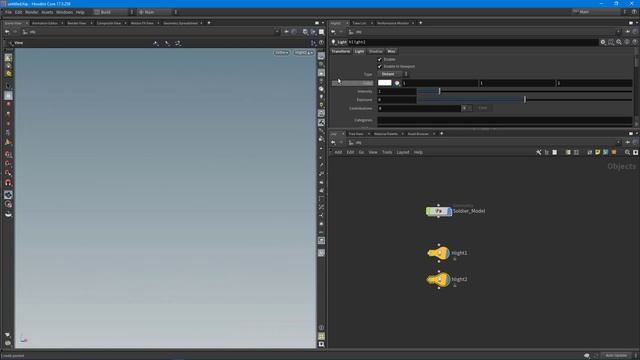640x360 pixels.
Task: Open the Main dropdown at top right
Action: 599,12
